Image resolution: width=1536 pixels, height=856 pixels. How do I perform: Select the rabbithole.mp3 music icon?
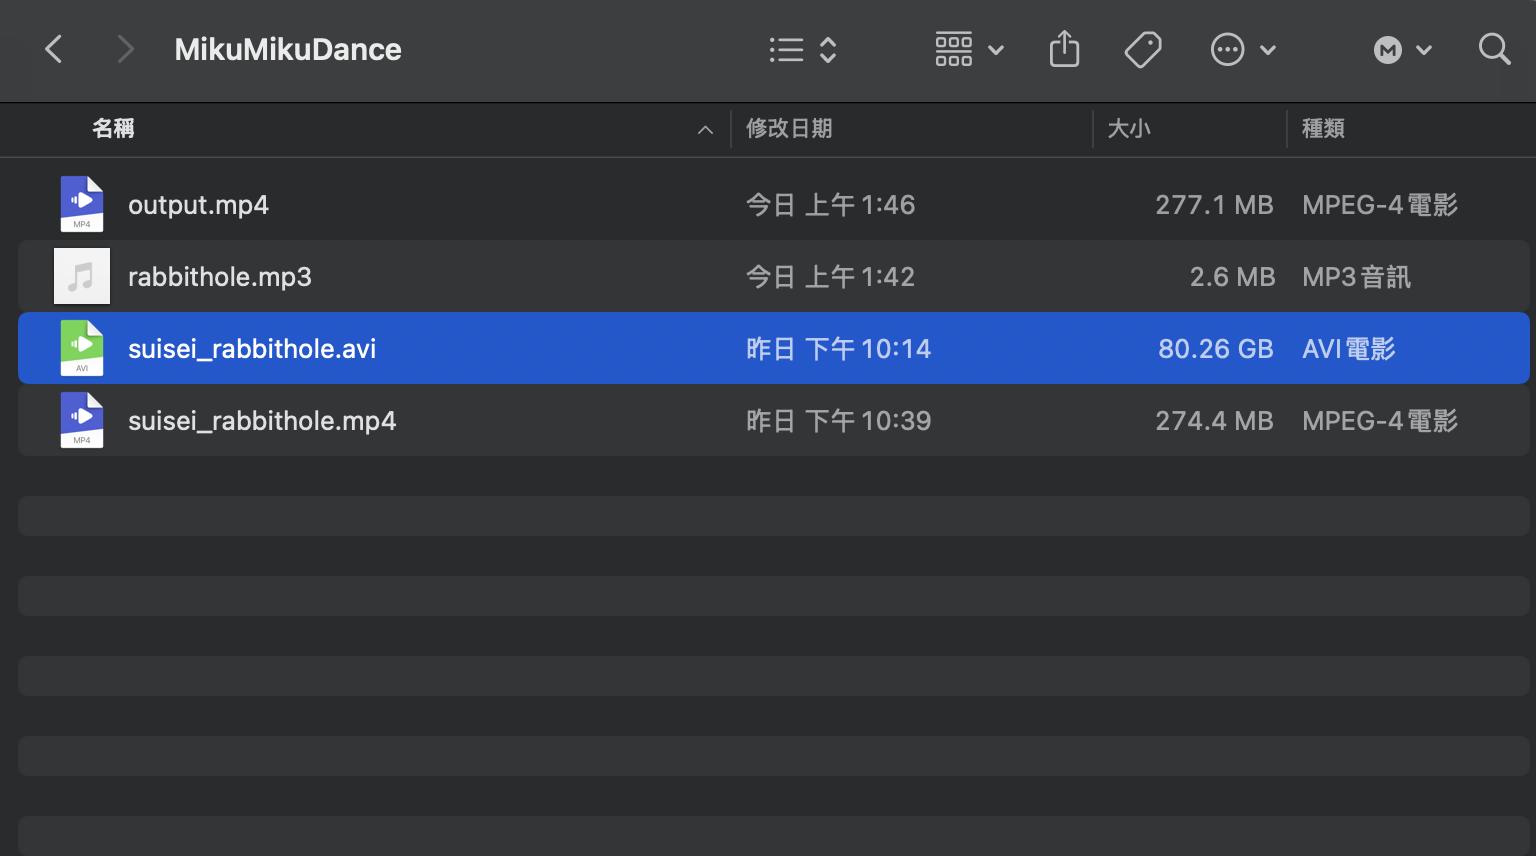coord(82,276)
